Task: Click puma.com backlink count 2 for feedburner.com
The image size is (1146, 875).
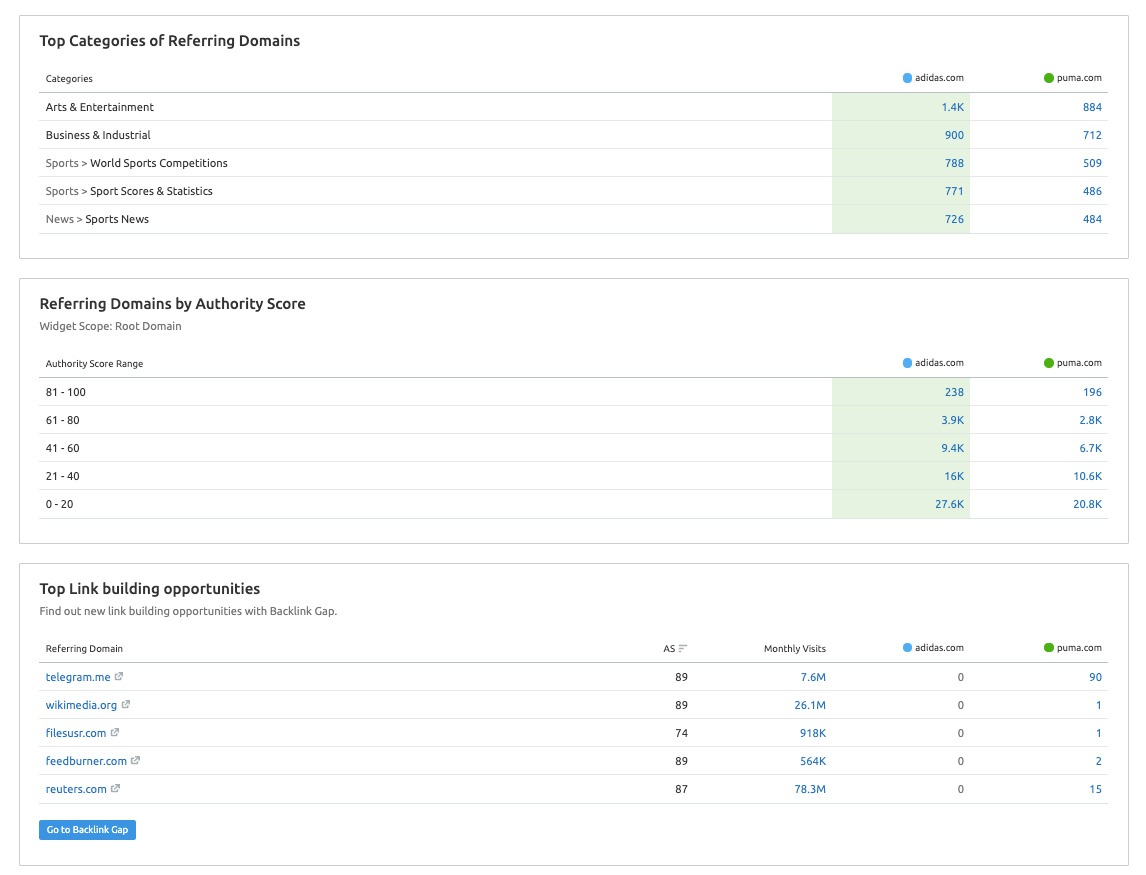Action: click(x=1098, y=761)
